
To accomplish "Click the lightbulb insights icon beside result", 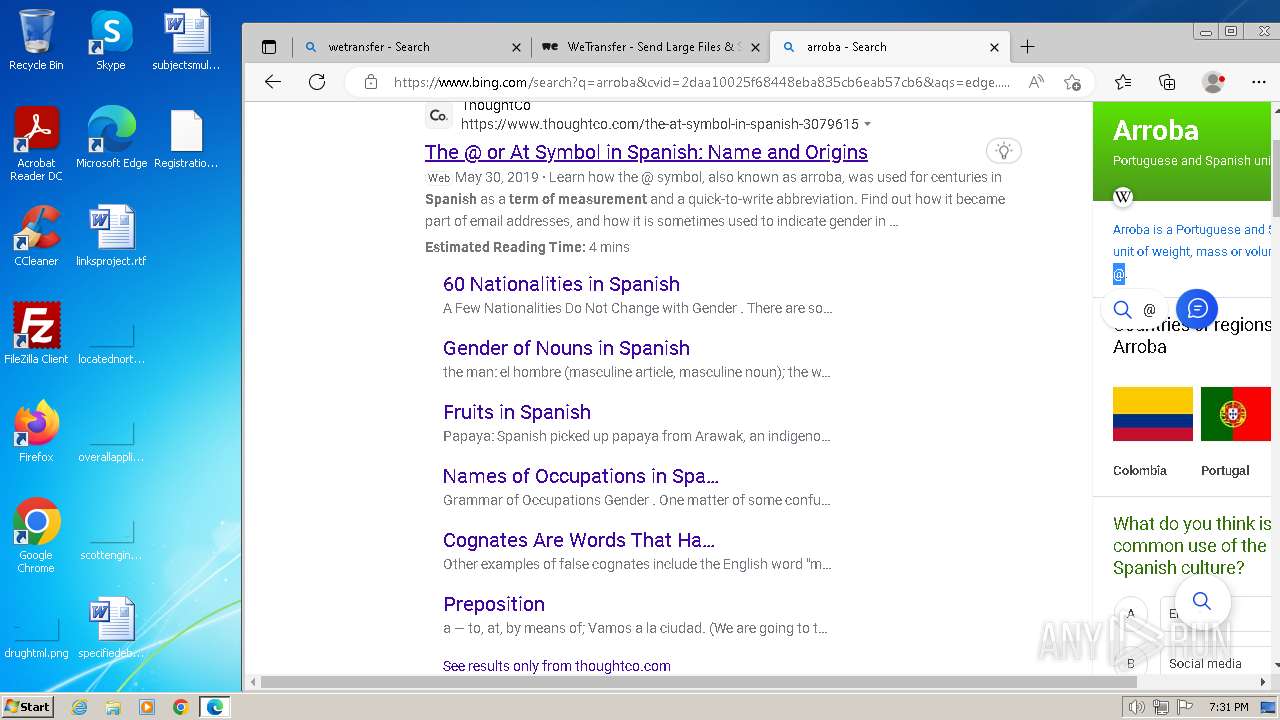I will [1004, 151].
